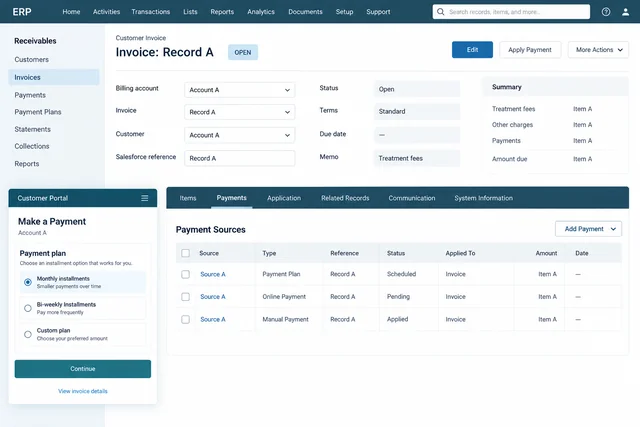Open the Support menu

point(378,12)
